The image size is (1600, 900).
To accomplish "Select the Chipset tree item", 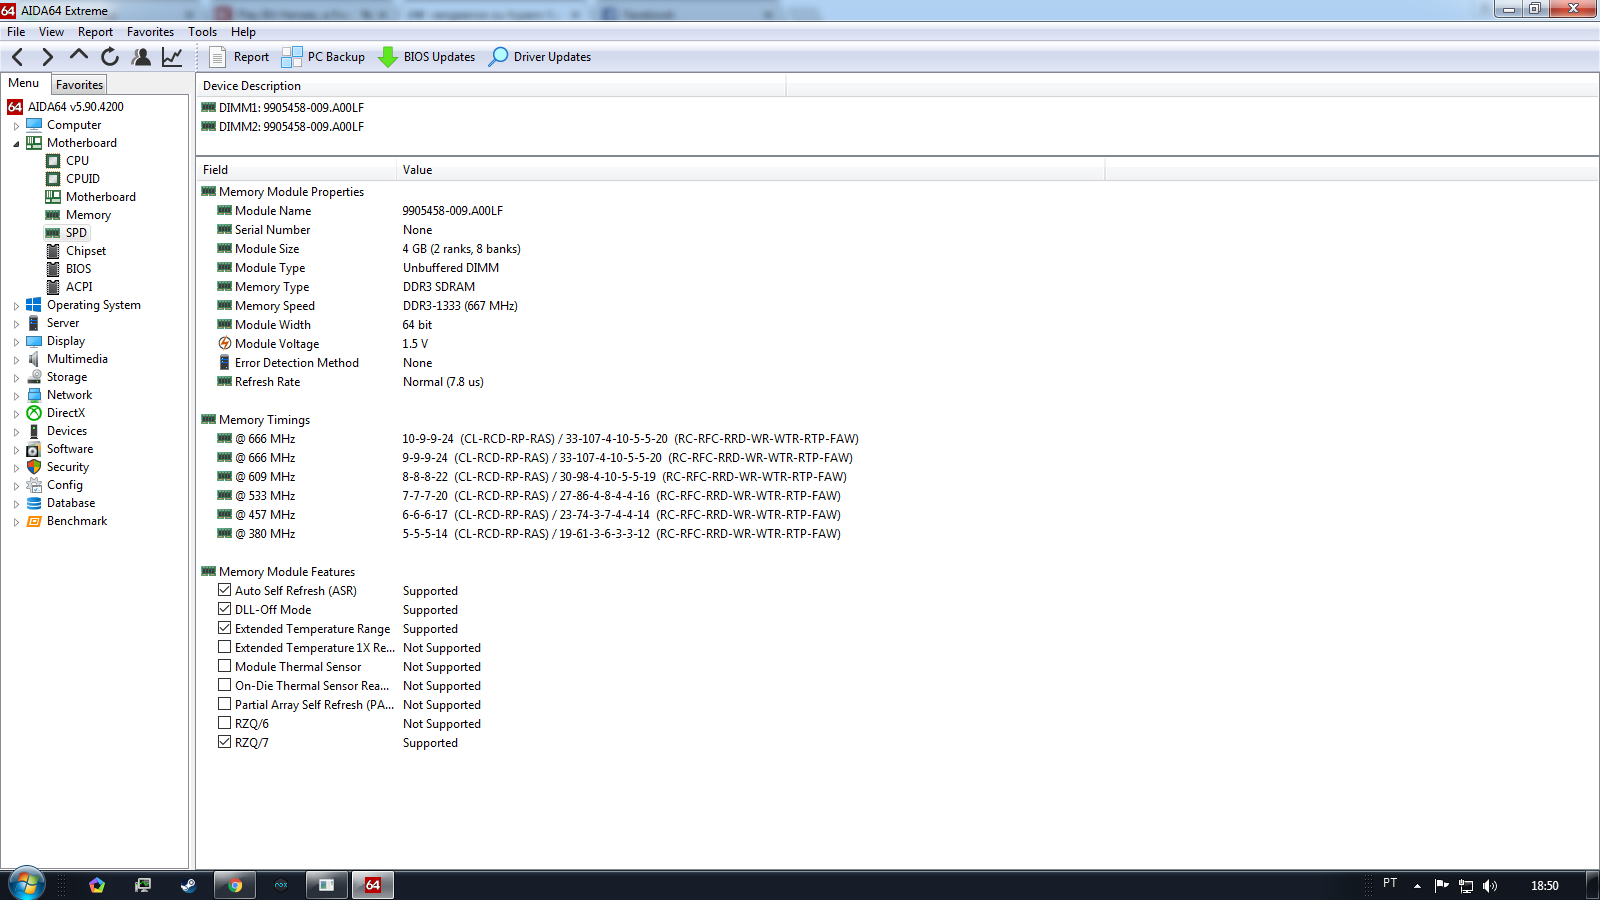I will [85, 251].
